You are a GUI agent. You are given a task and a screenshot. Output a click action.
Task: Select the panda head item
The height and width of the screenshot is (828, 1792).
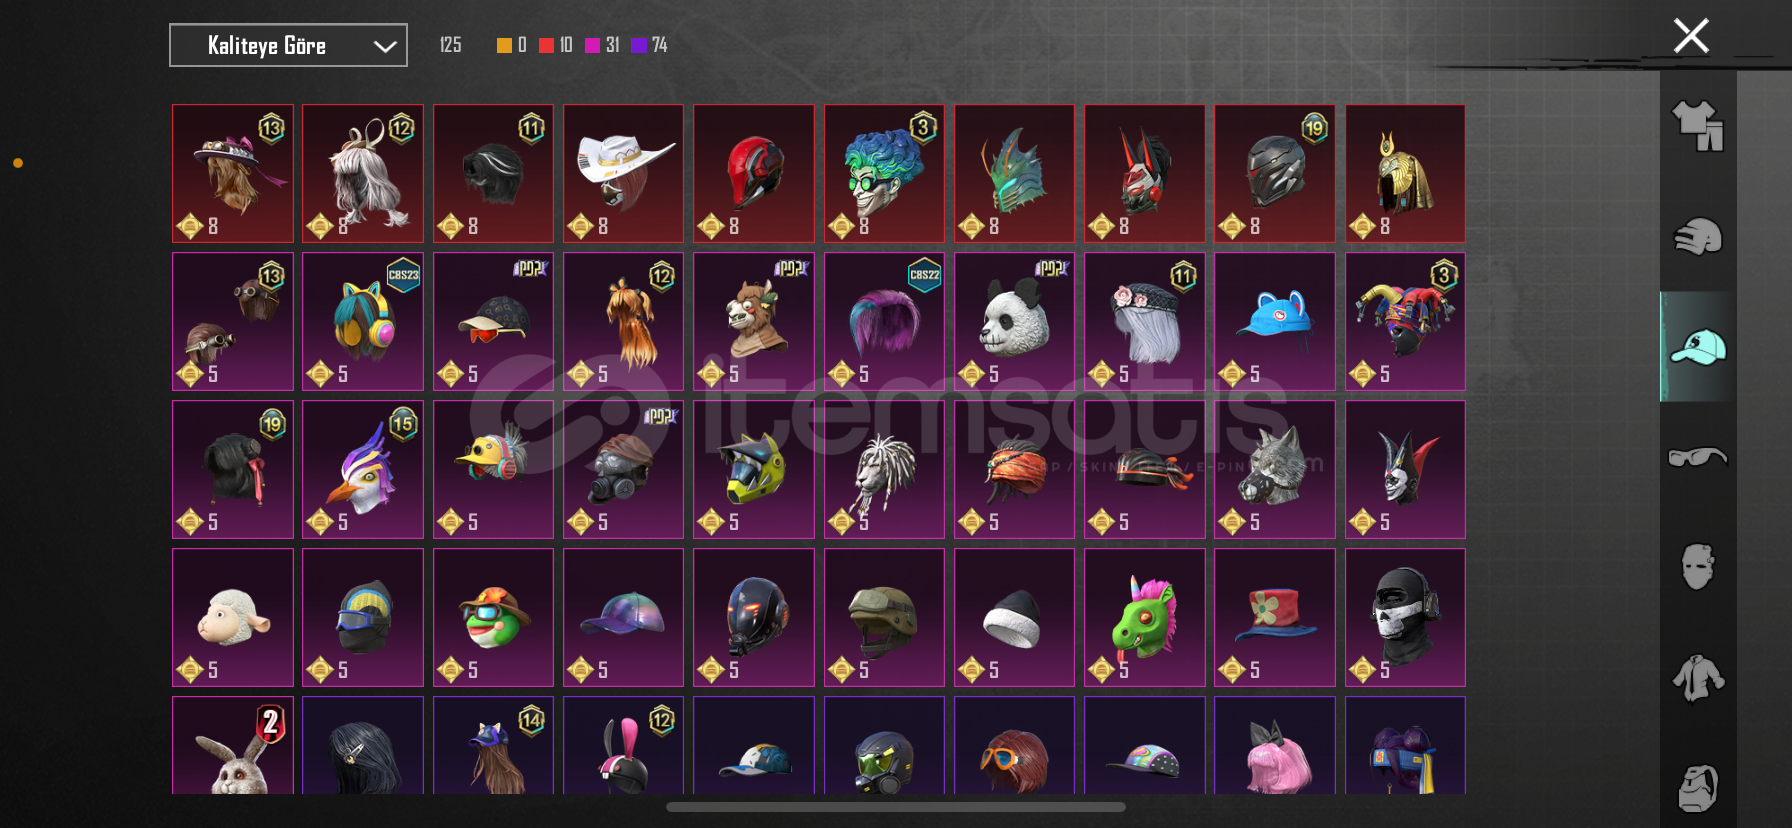(1014, 321)
